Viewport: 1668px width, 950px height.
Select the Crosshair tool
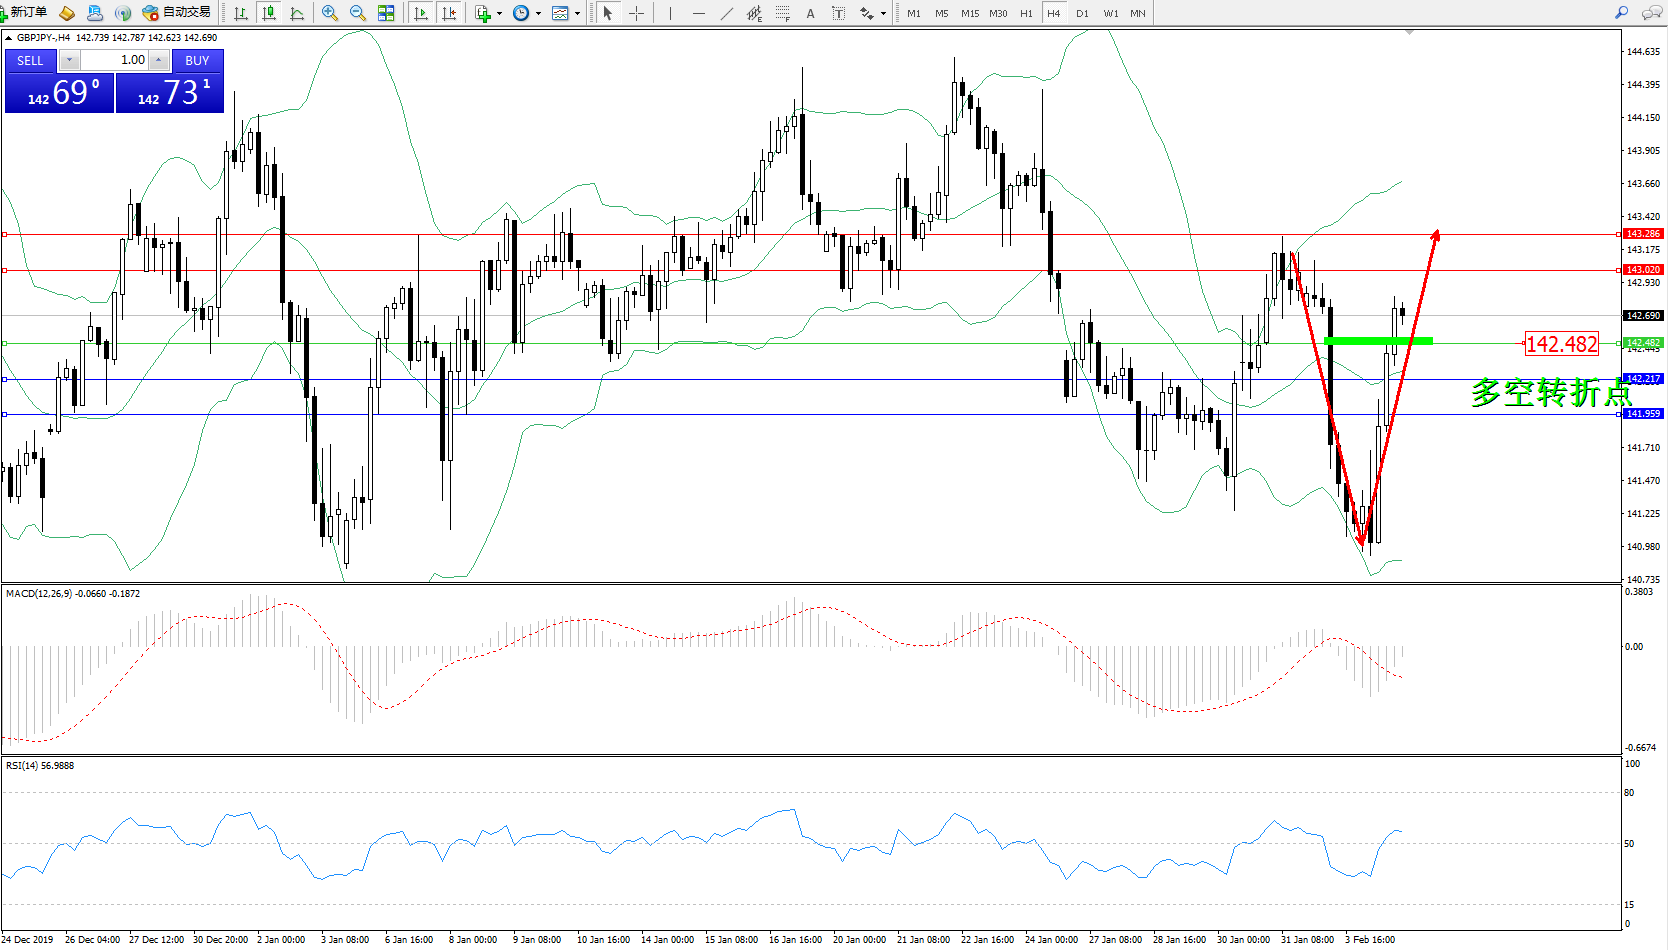coord(636,13)
